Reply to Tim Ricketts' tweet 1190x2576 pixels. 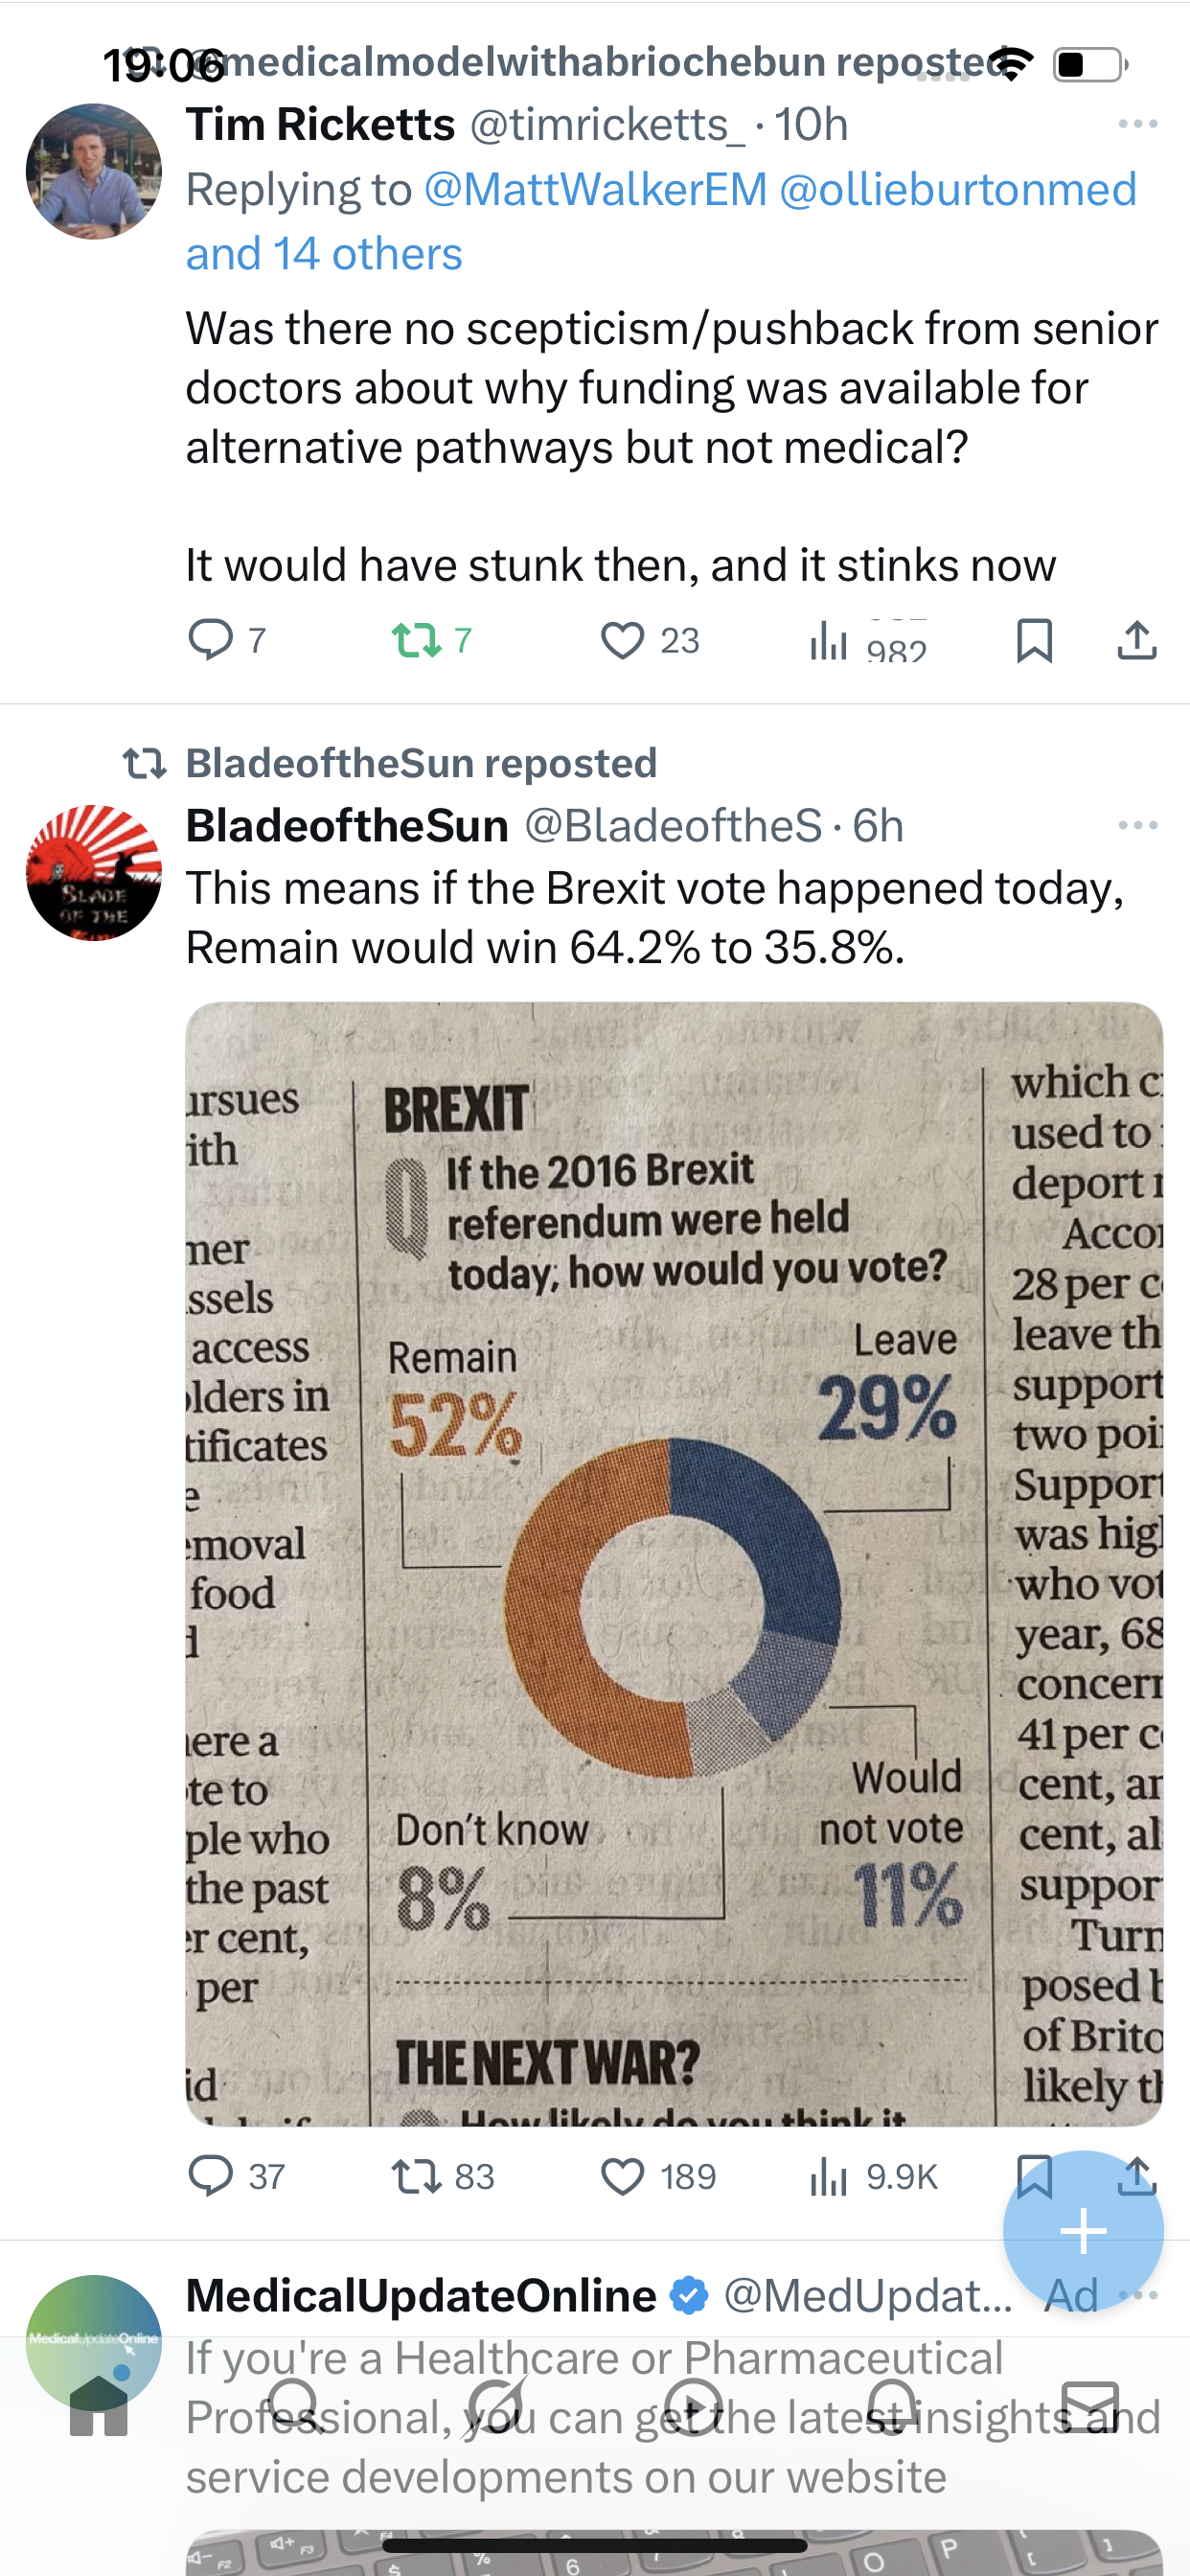pos(211,640)
